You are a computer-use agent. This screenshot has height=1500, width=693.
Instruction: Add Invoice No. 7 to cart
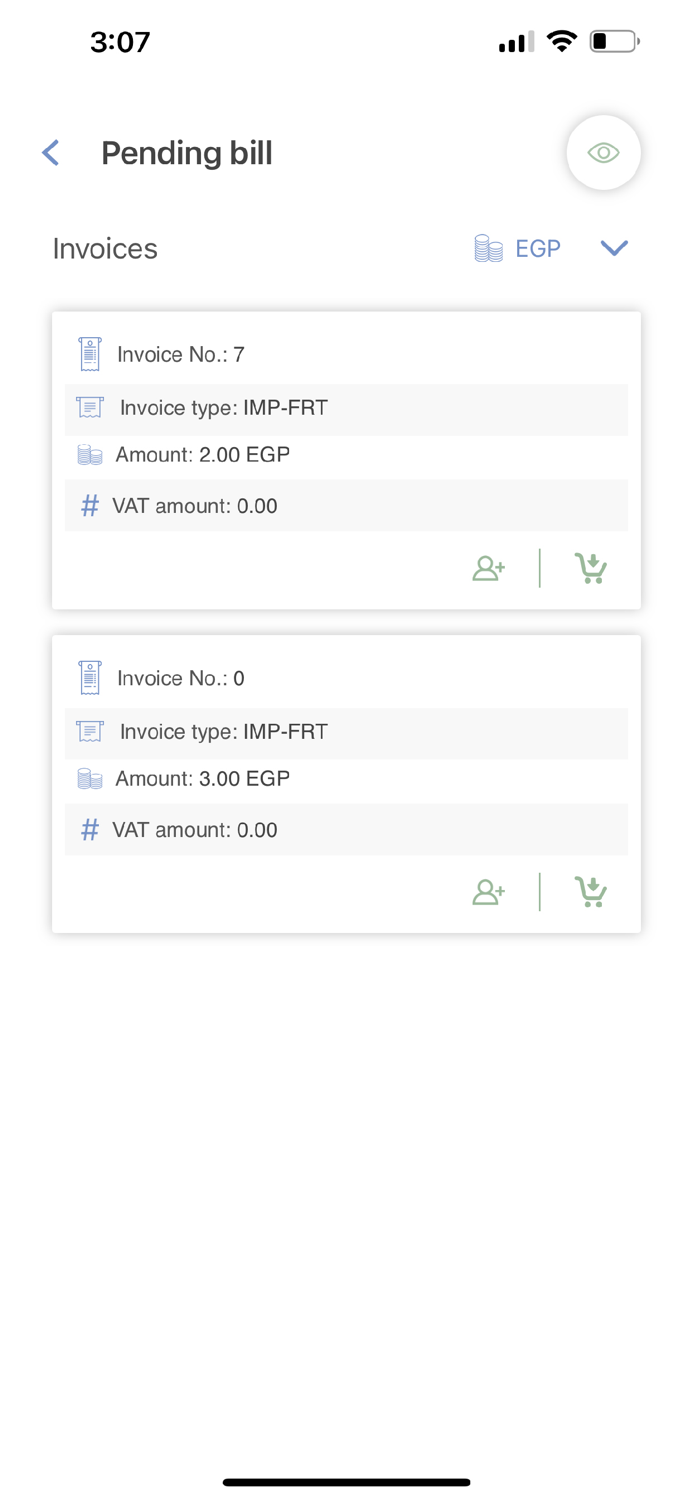[591, 568]
